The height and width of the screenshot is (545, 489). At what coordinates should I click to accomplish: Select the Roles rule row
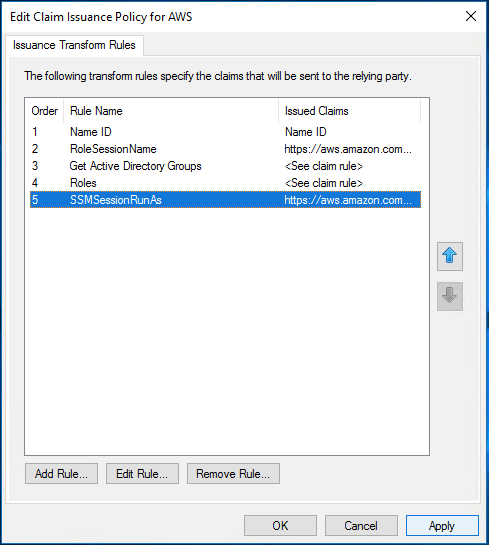tap(225, 183)
